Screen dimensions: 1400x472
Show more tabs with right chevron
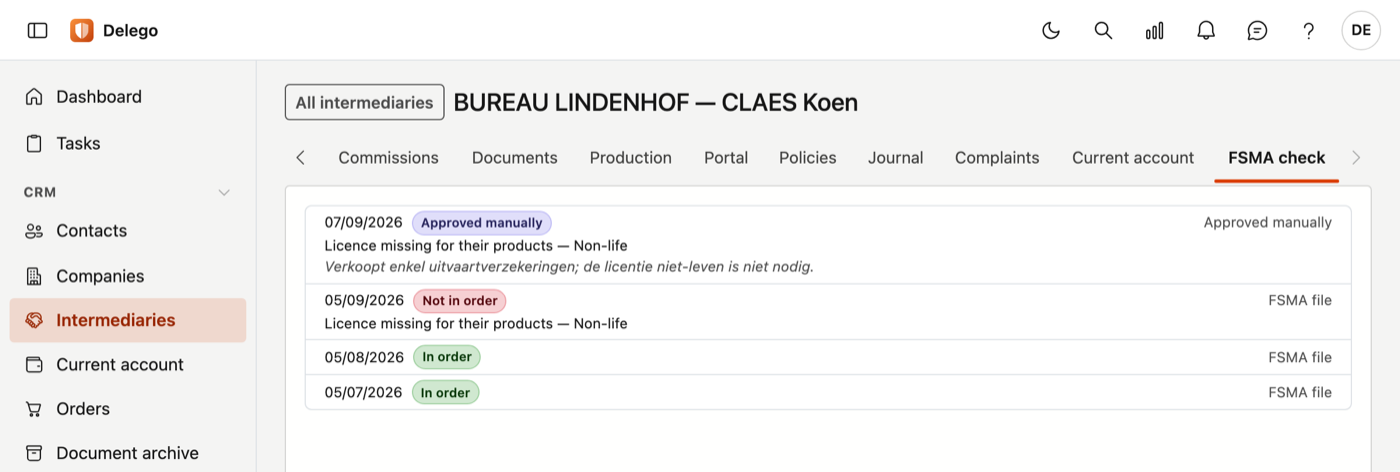click(x=1356, y=157)
